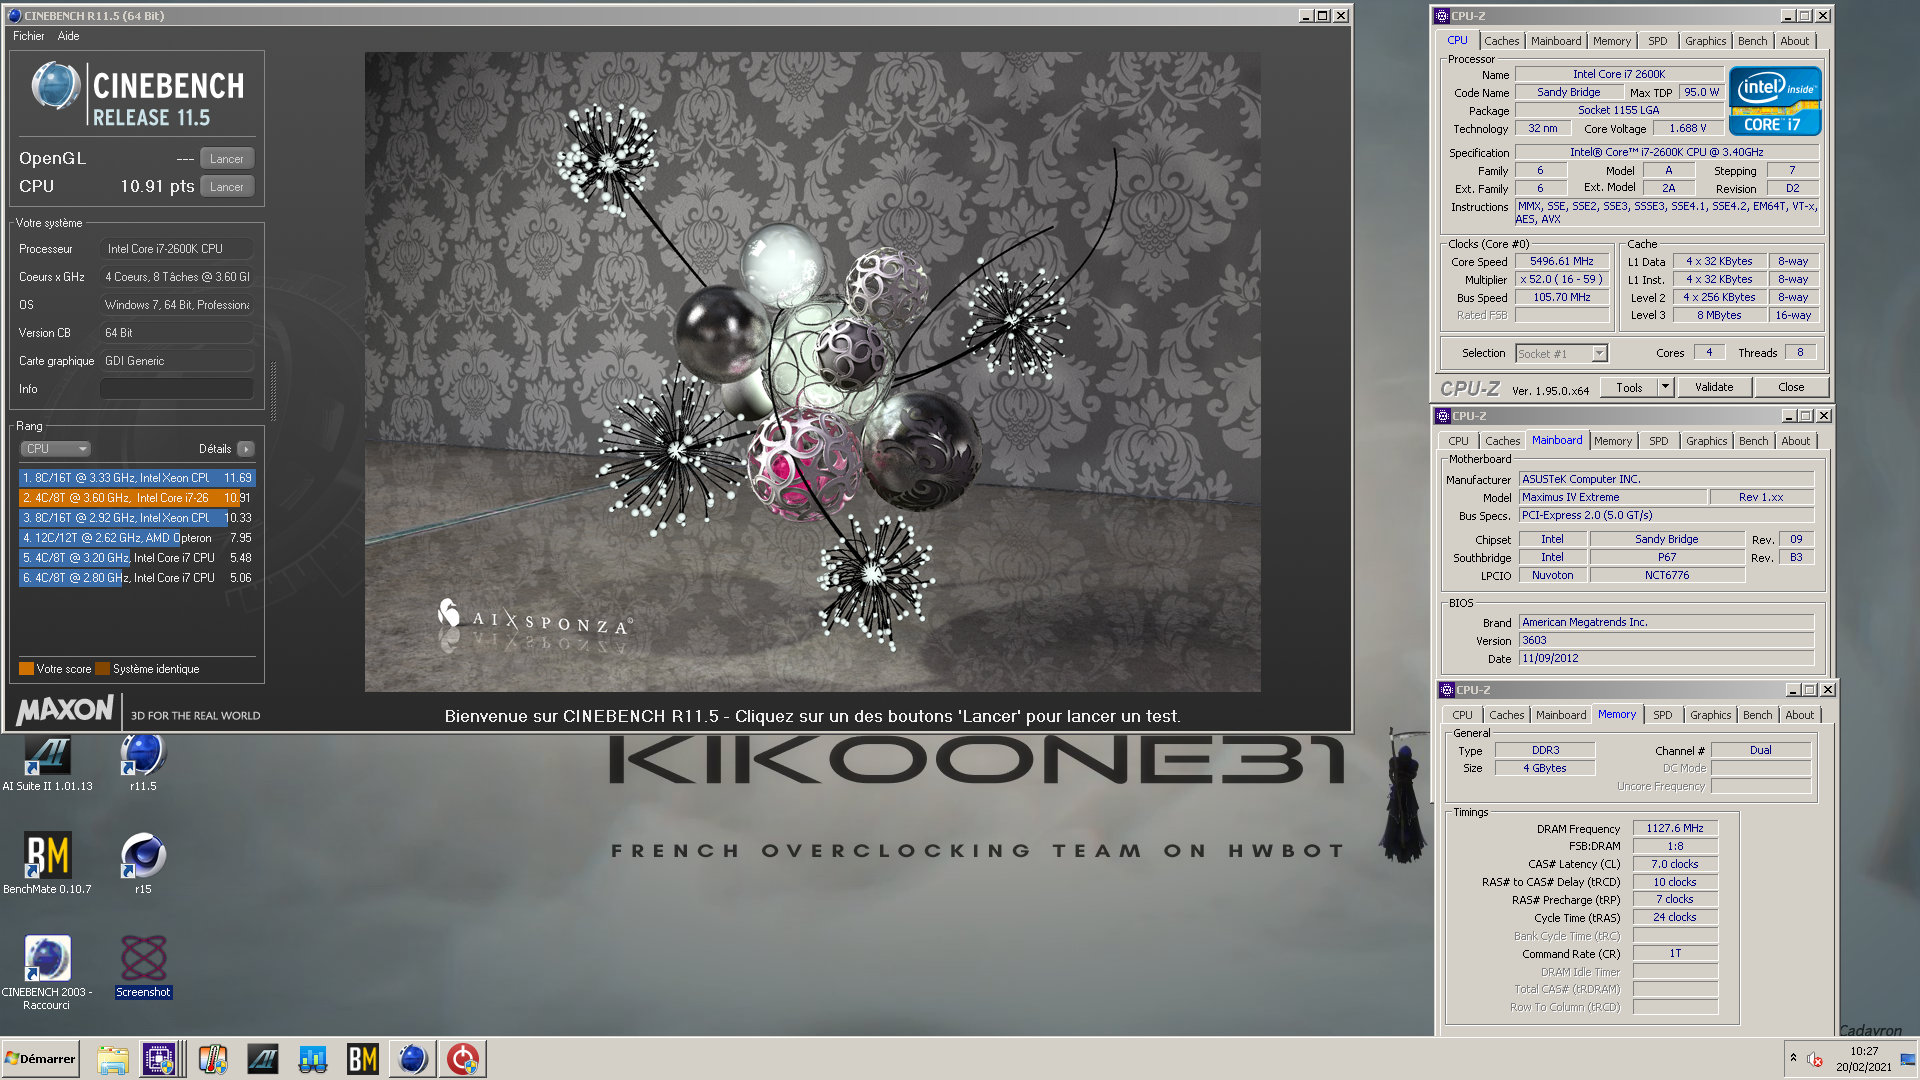This screenshot has width=1920, height=1080.
Task: Click the Cinebench logo sphere
Action: point(56,86)
